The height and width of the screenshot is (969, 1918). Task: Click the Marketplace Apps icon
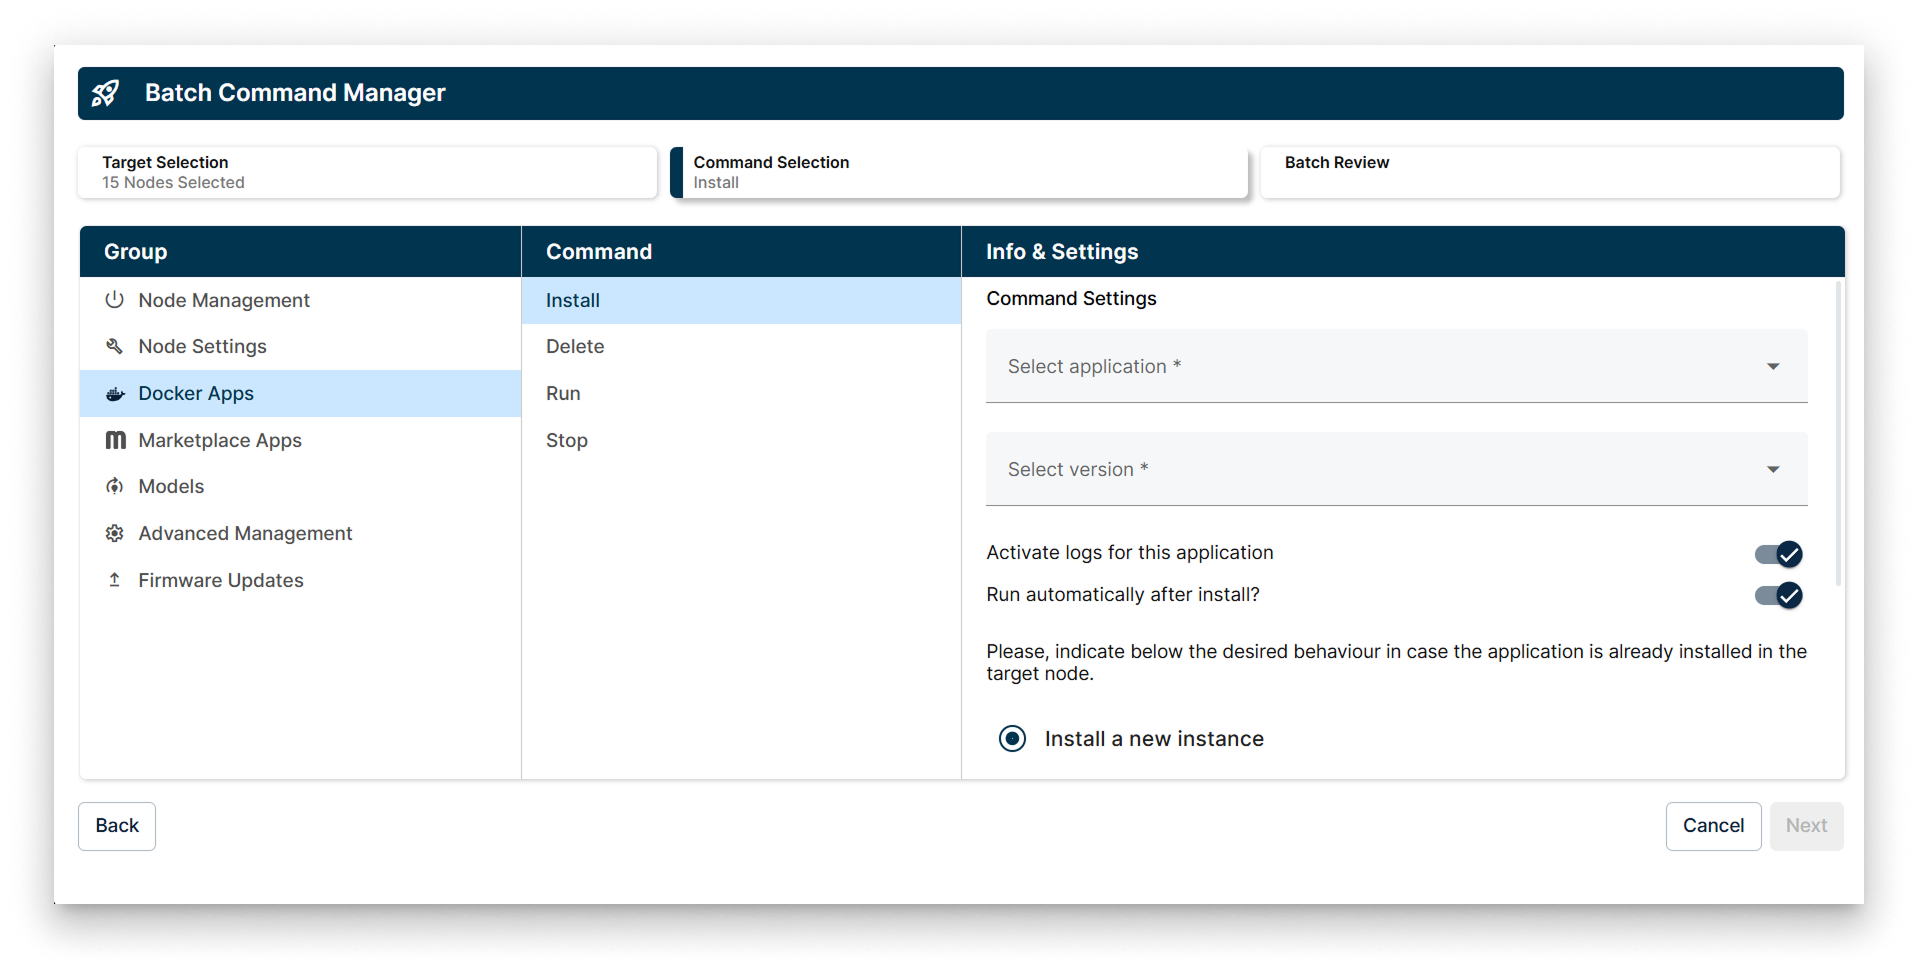tap(115, 440)
